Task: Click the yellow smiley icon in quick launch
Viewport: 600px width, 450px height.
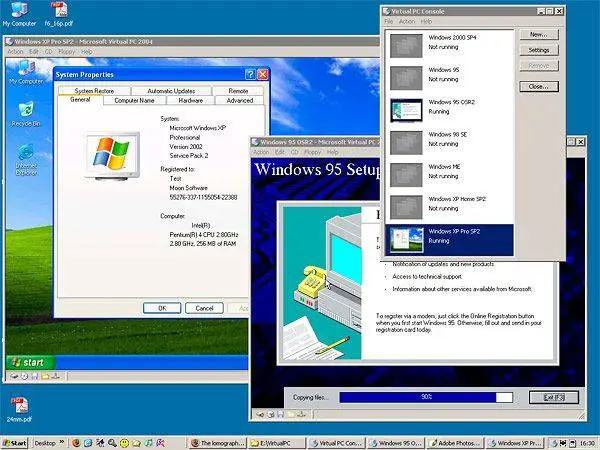Action: 124,443
